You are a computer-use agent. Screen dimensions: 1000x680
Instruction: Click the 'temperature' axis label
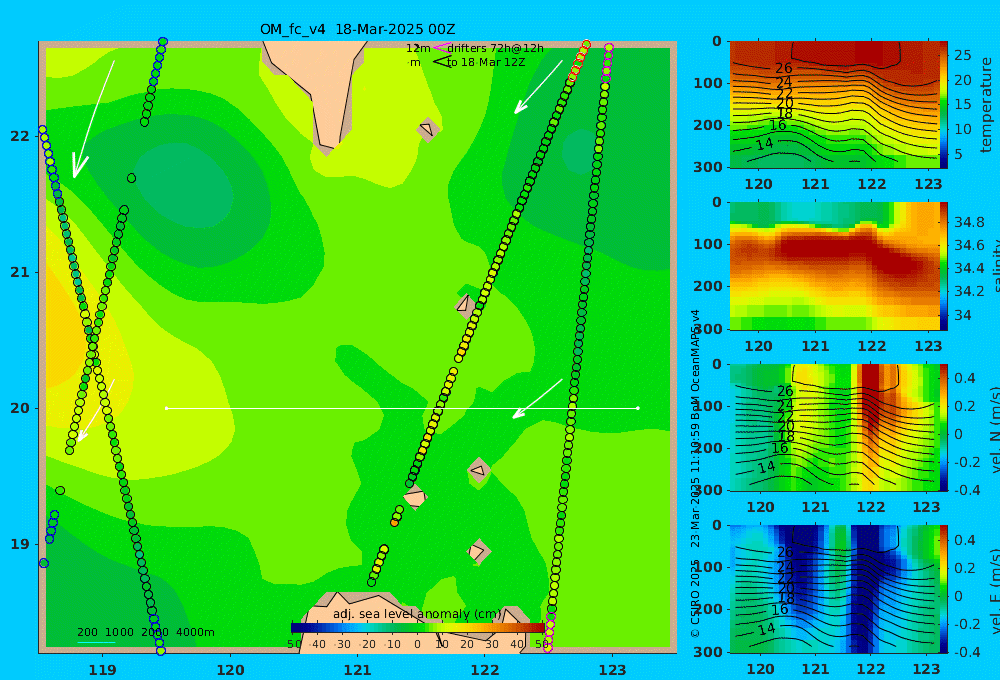(x=986, y=105)
